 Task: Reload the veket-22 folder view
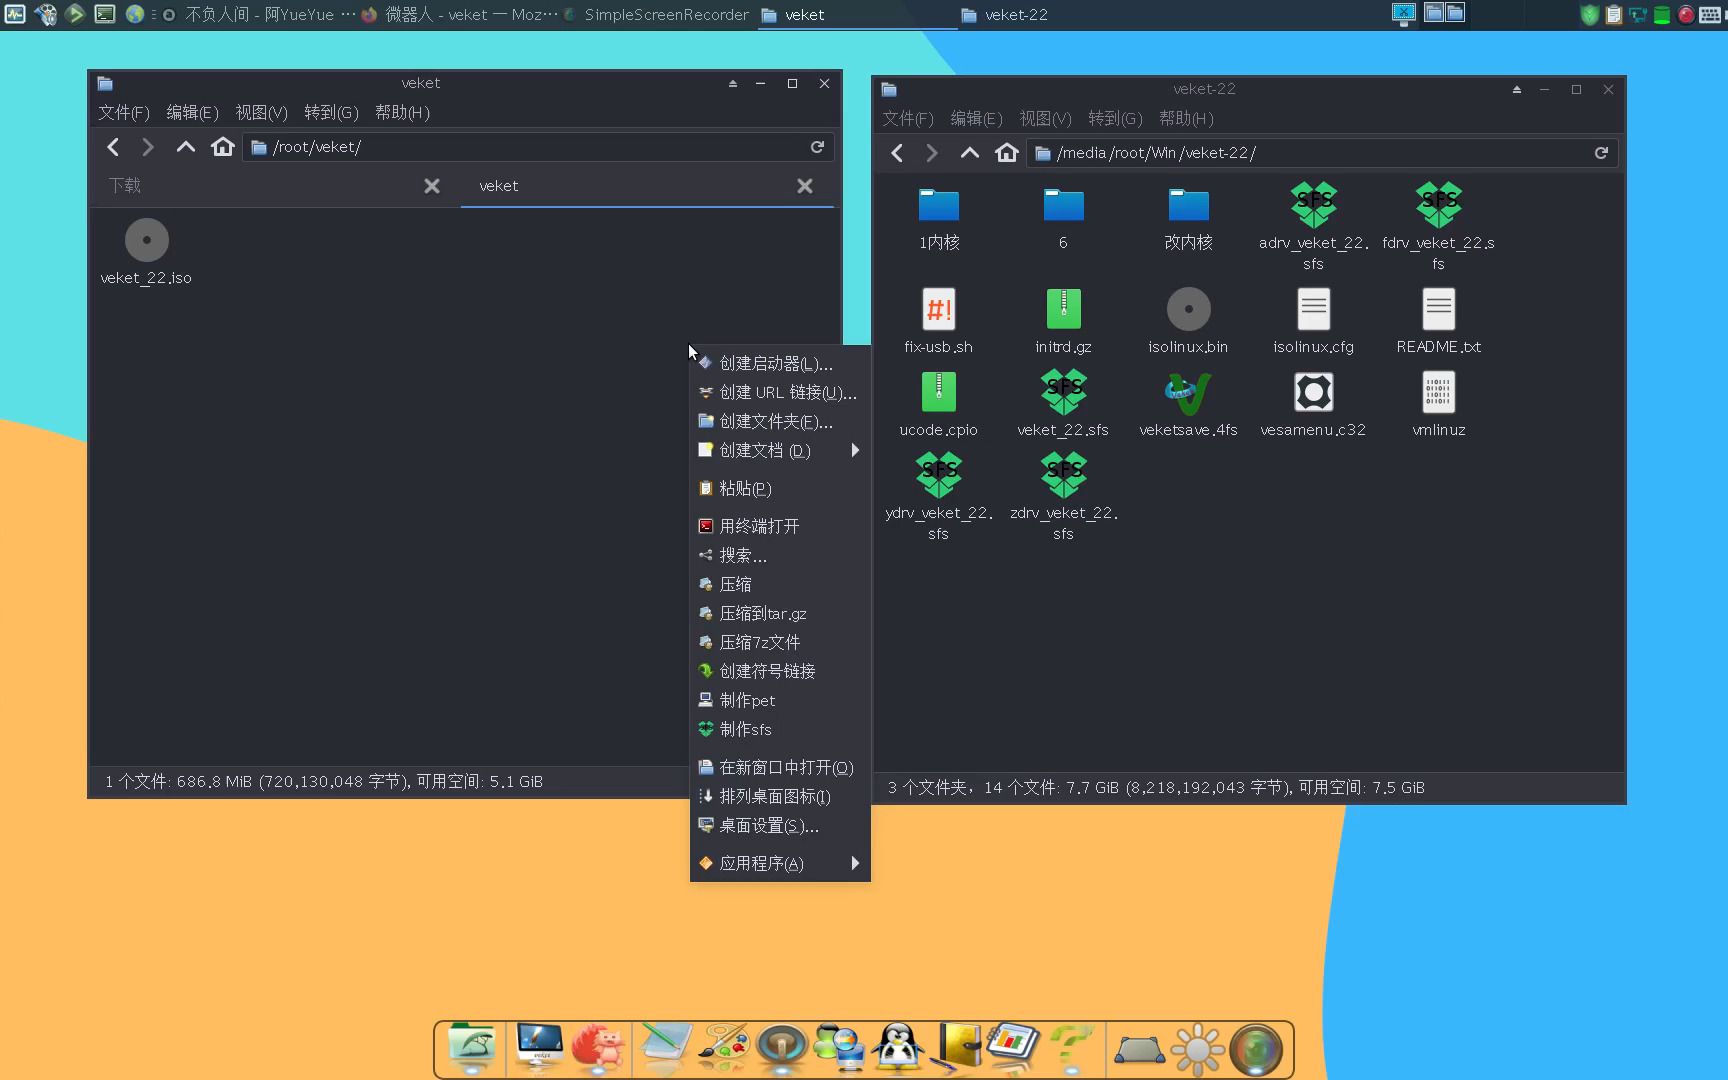[x=1601, y=153]
